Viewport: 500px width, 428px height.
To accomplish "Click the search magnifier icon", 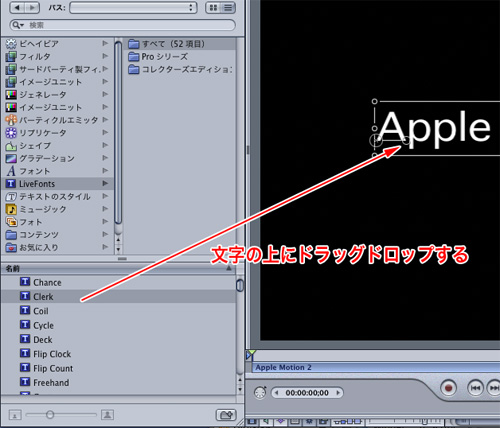I will pos(16,25).
